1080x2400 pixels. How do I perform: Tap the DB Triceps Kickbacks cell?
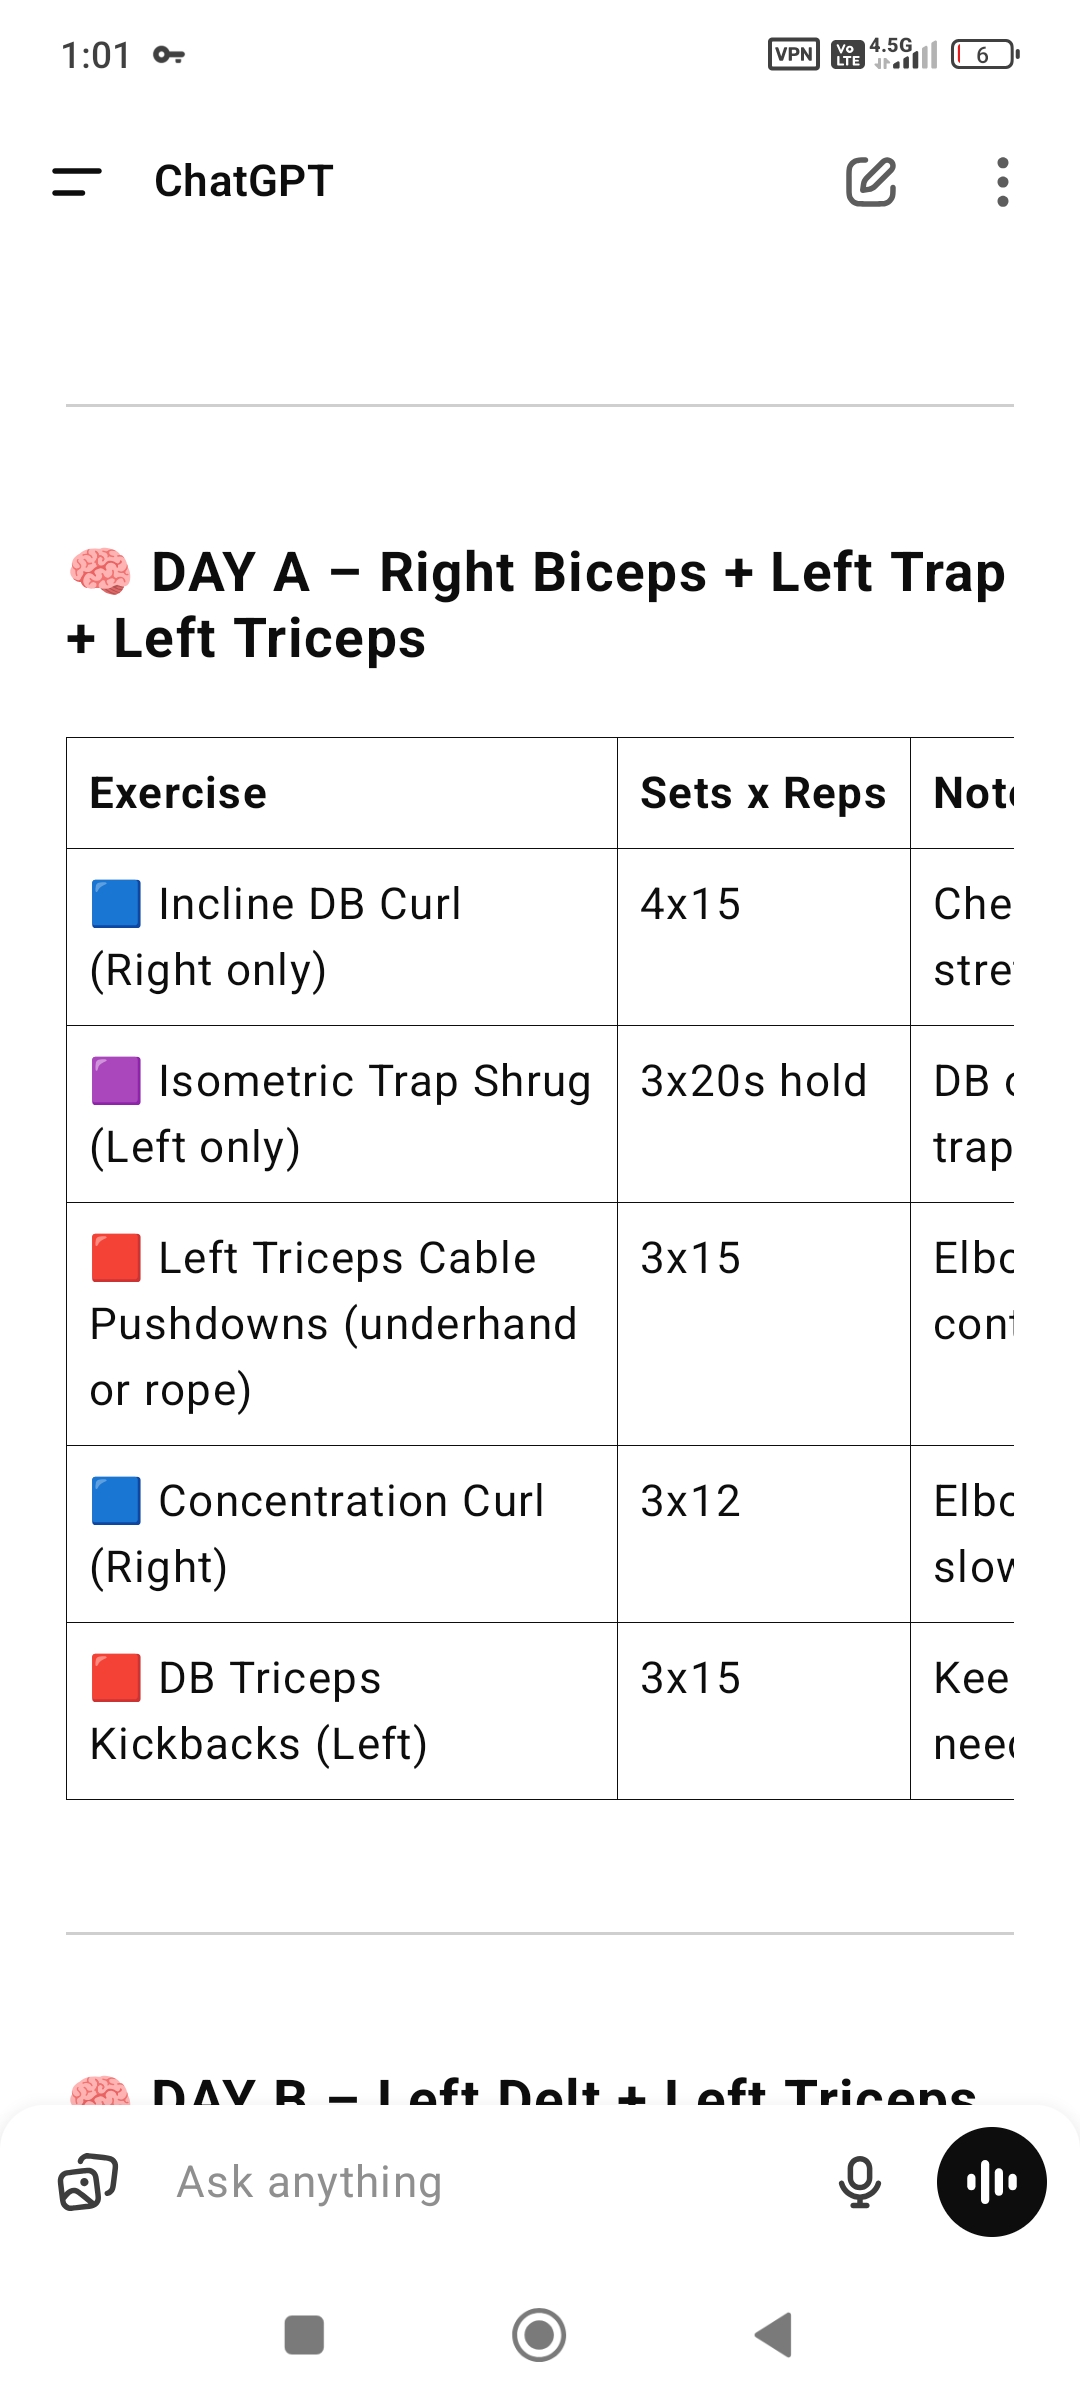[x=342, y=1711]
